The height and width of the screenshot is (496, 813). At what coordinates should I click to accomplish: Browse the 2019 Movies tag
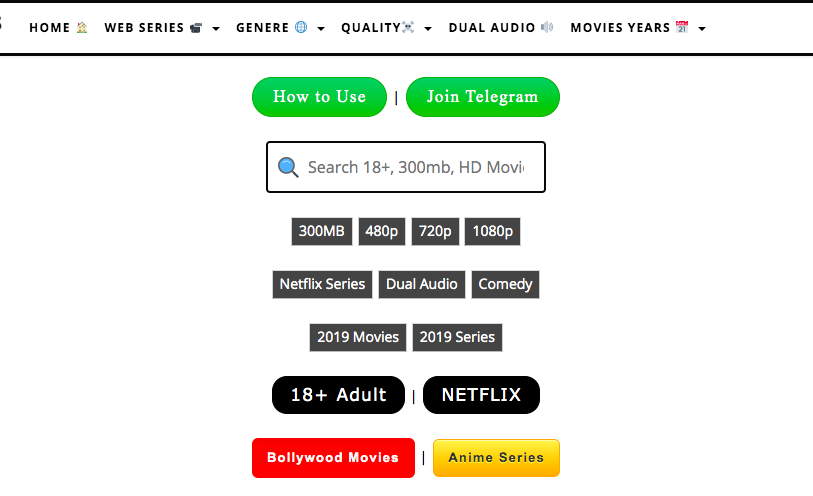point(358,337)
